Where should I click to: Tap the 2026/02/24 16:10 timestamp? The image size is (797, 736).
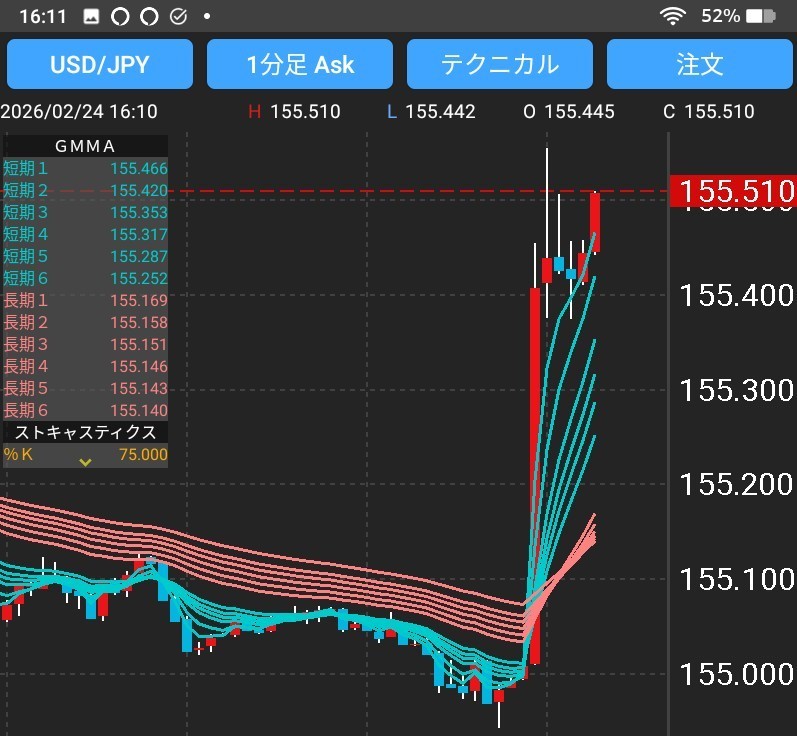tap(79, 112)
